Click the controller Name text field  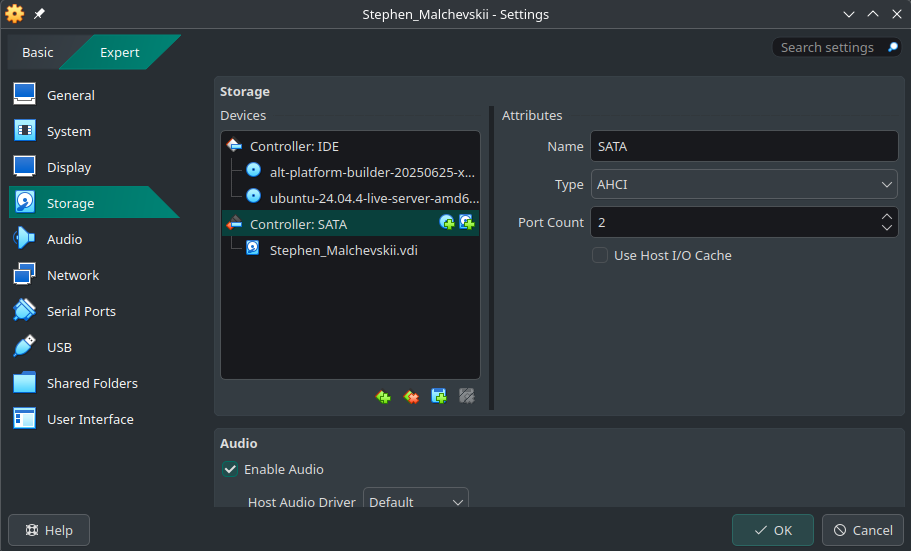(744, 146)
